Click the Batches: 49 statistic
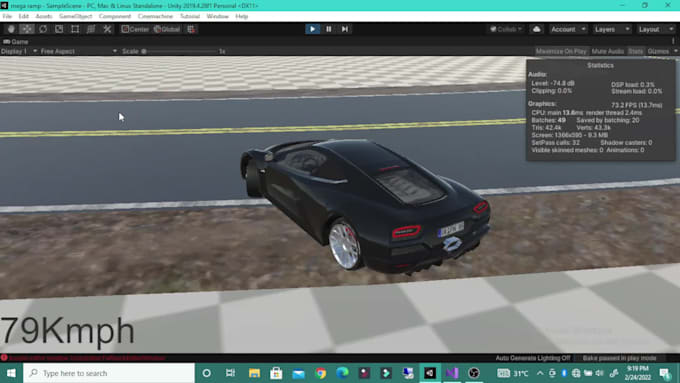Screen dimensions: 680x383 549,120
